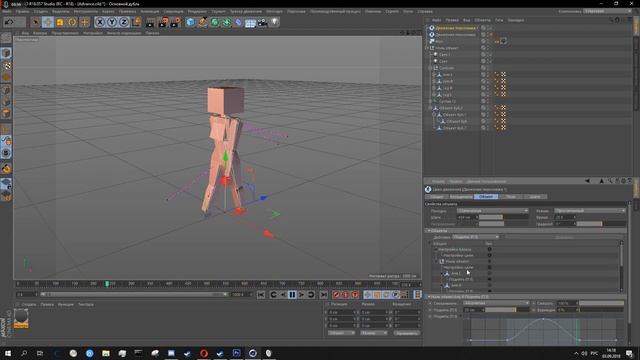
Task: Add a camera object
Action: click(x=262, y=22)
